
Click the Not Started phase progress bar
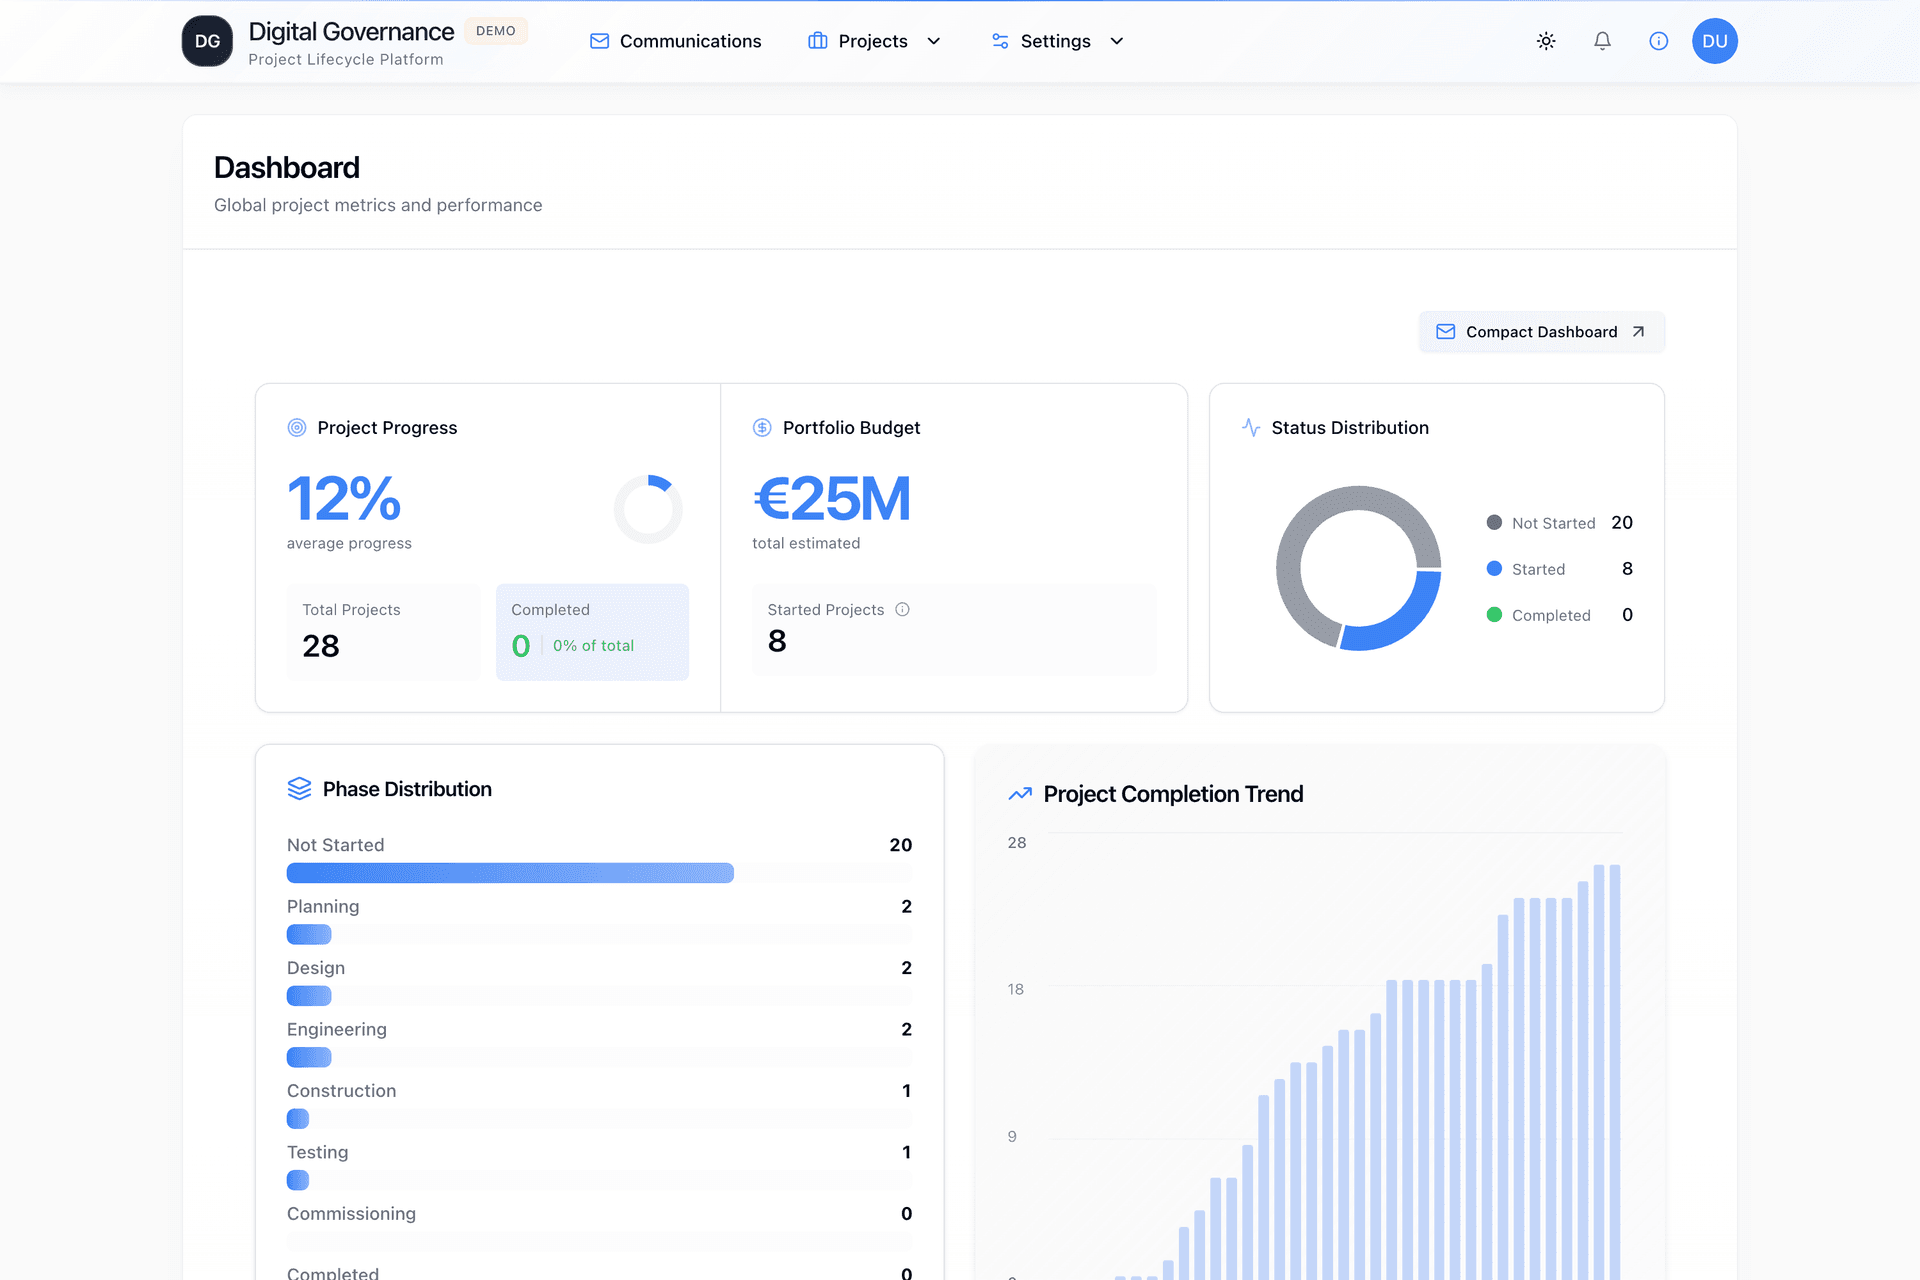point(599,873)
